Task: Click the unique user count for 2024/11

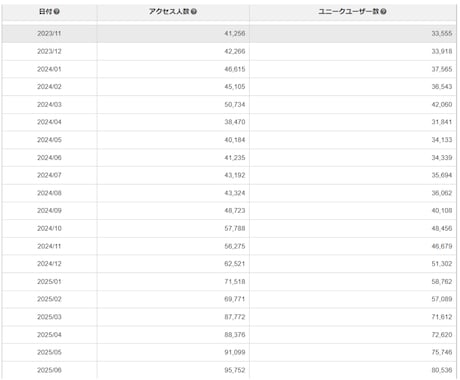Action: pyautogui.click(x=442, y=246)
